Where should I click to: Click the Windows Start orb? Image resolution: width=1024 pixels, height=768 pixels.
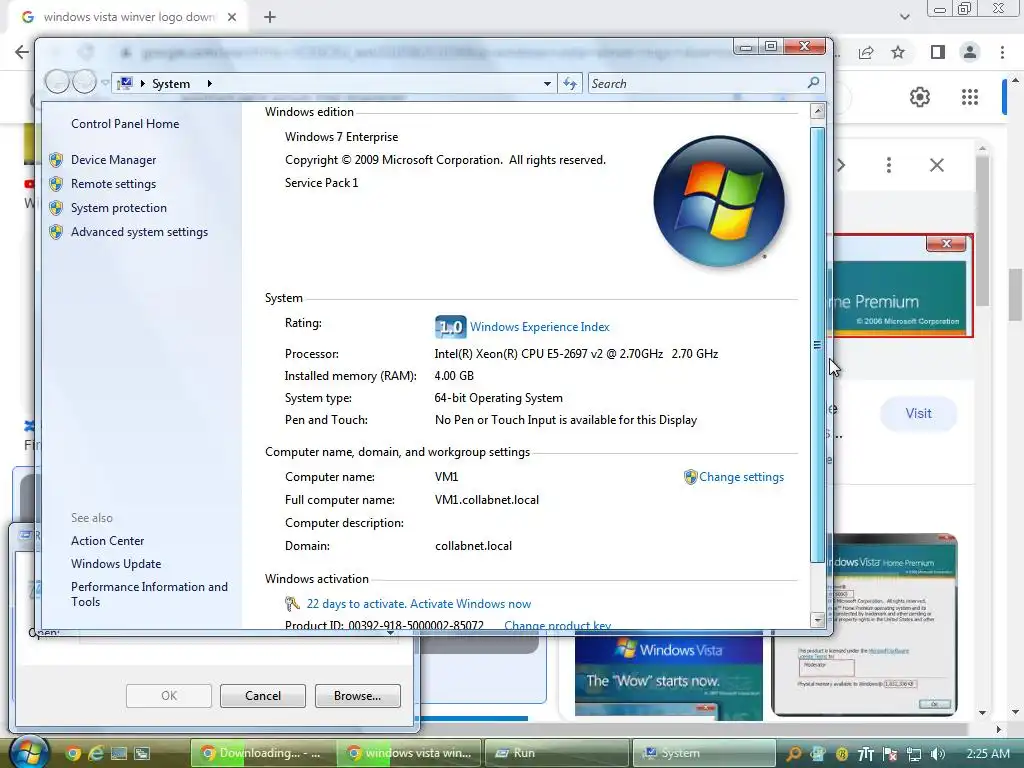(x=28, y=752)
